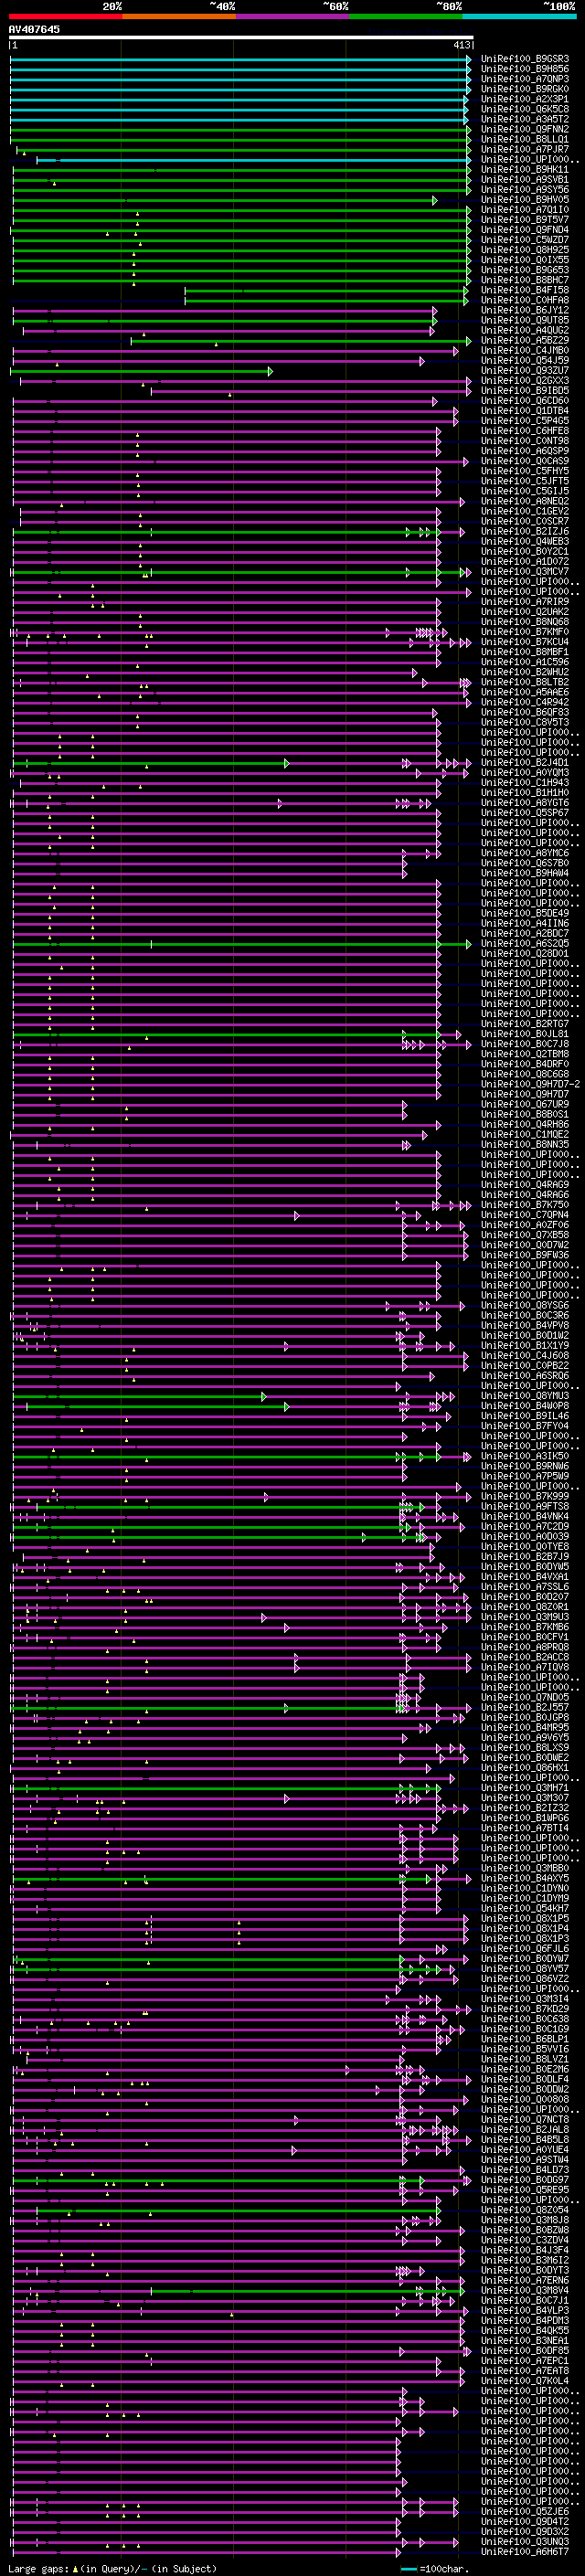Click the green ~80% identity legend segment
Image resolution: width=585 pixels, height=2576 pixels.
[x=406, y=16]
